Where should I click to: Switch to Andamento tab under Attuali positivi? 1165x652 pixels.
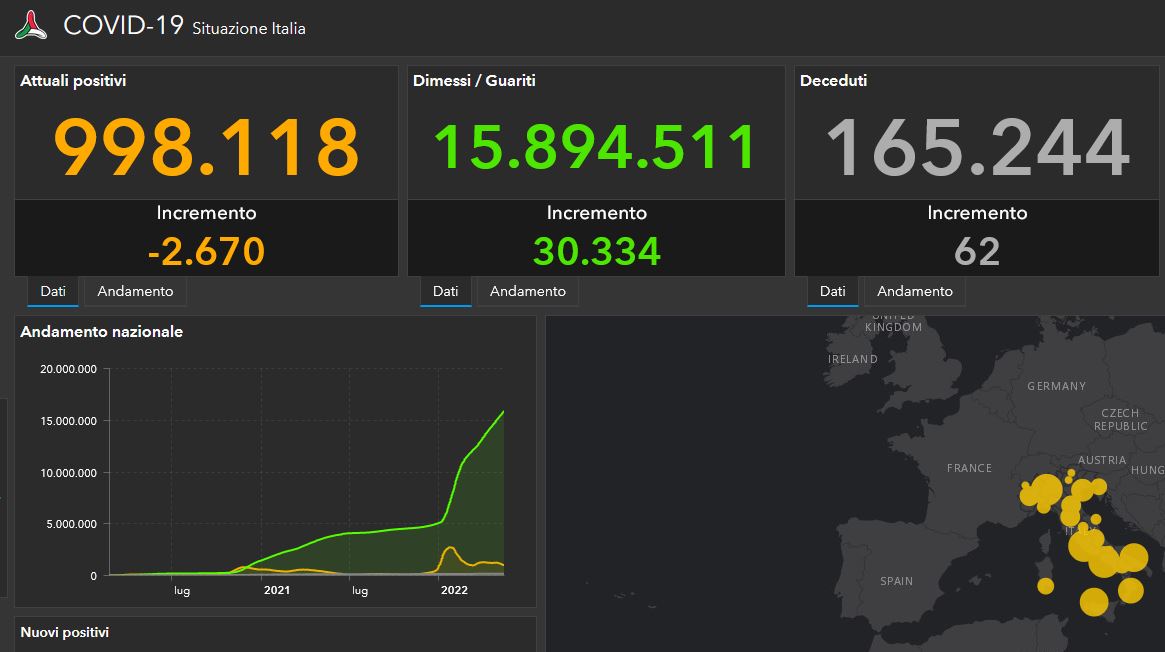(x=135, y=291)
